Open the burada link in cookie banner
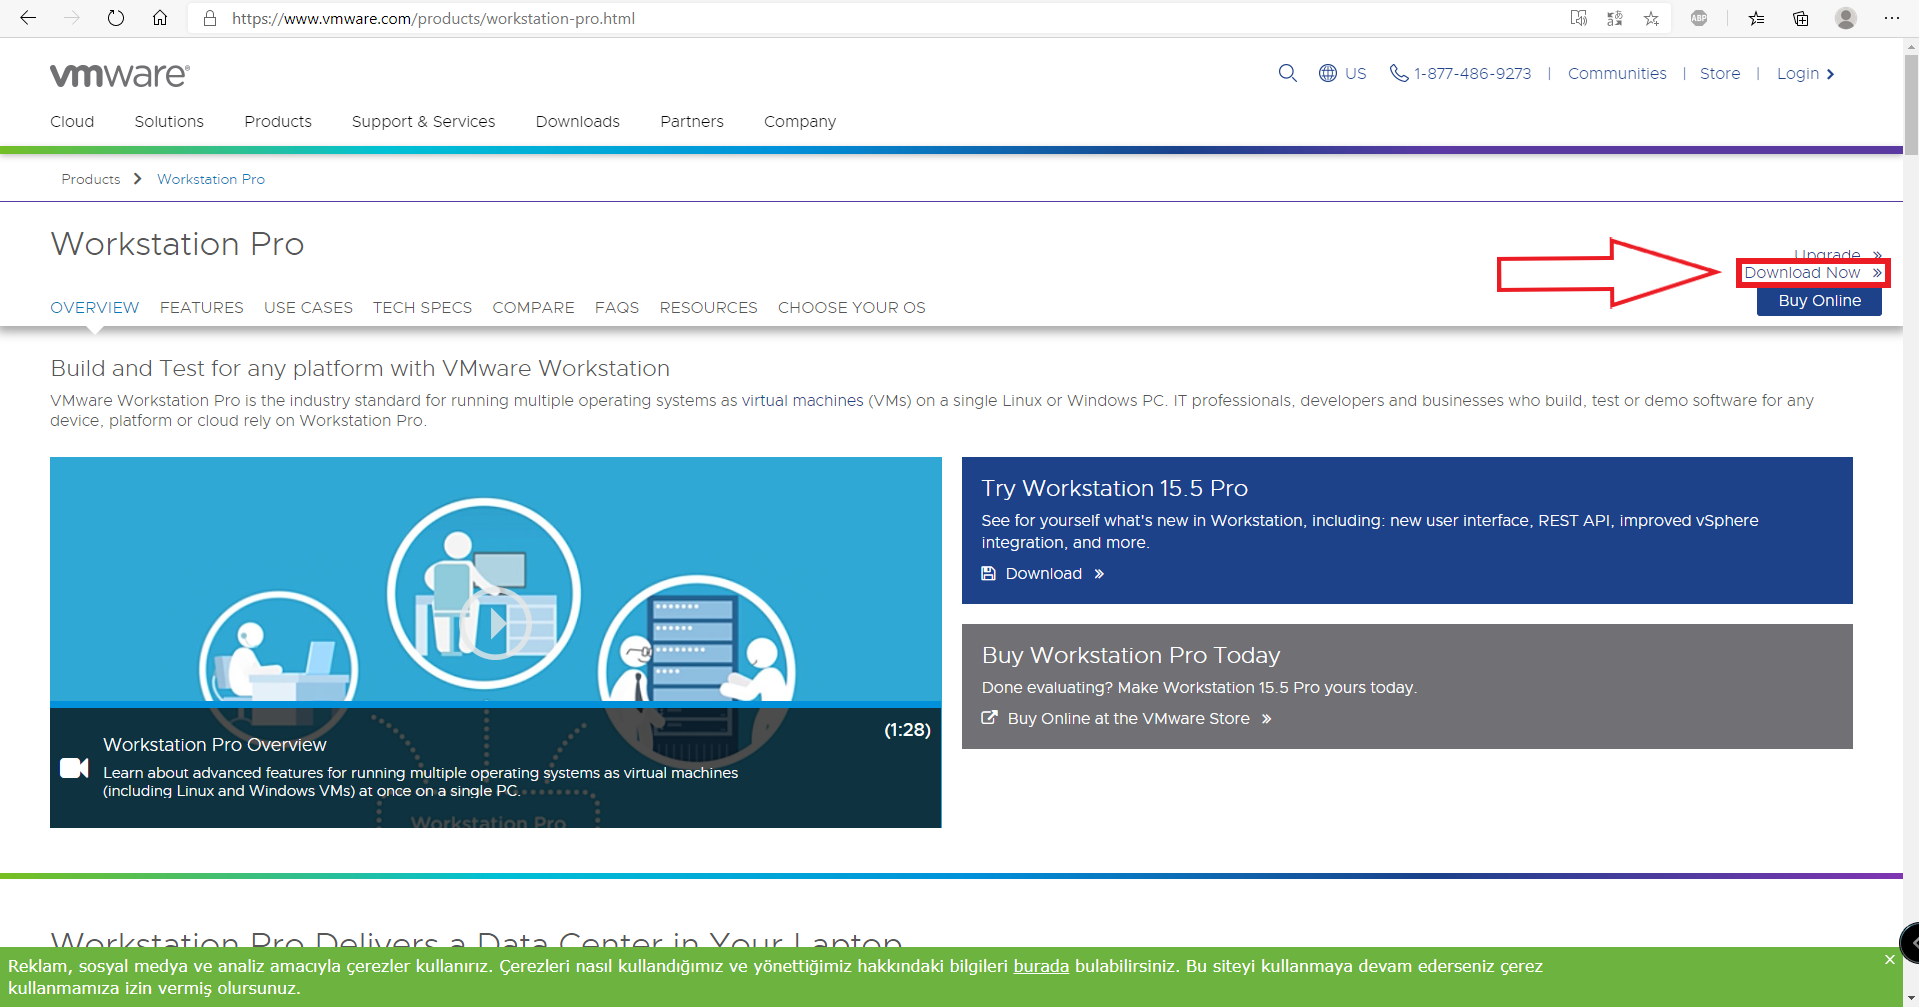Screen dimensions: 1919x1007 [x=1041, y=966]
